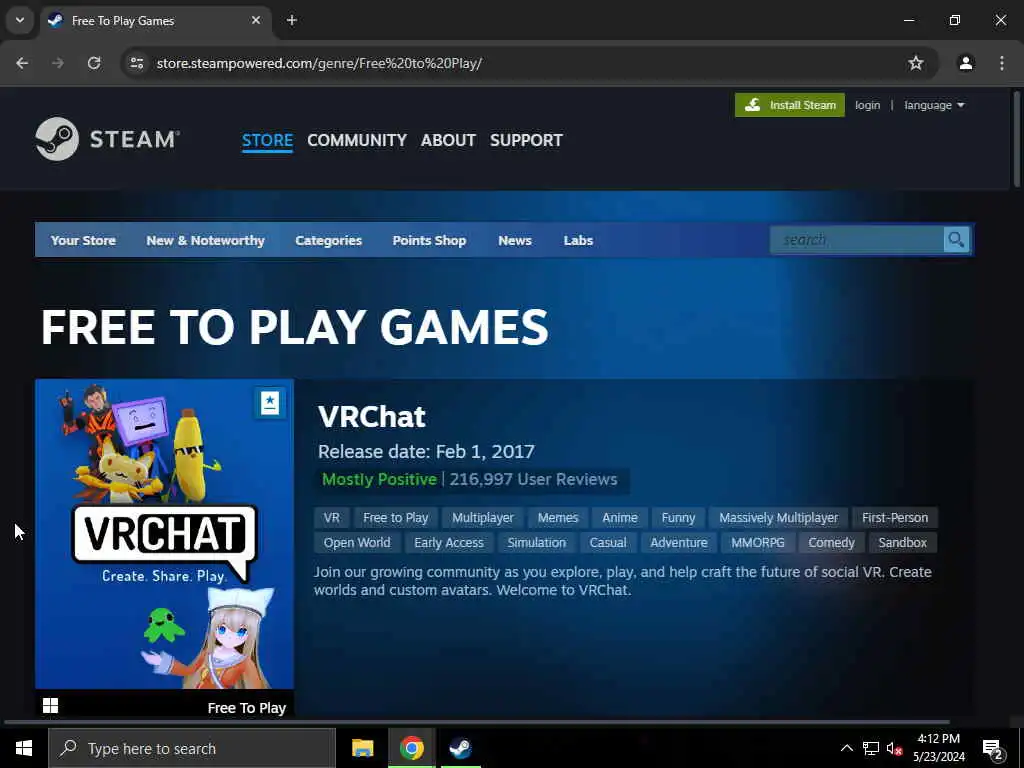This screenshot has height=768, width=1024.
Task: Select the Open World tag
Action: [357, 542]
